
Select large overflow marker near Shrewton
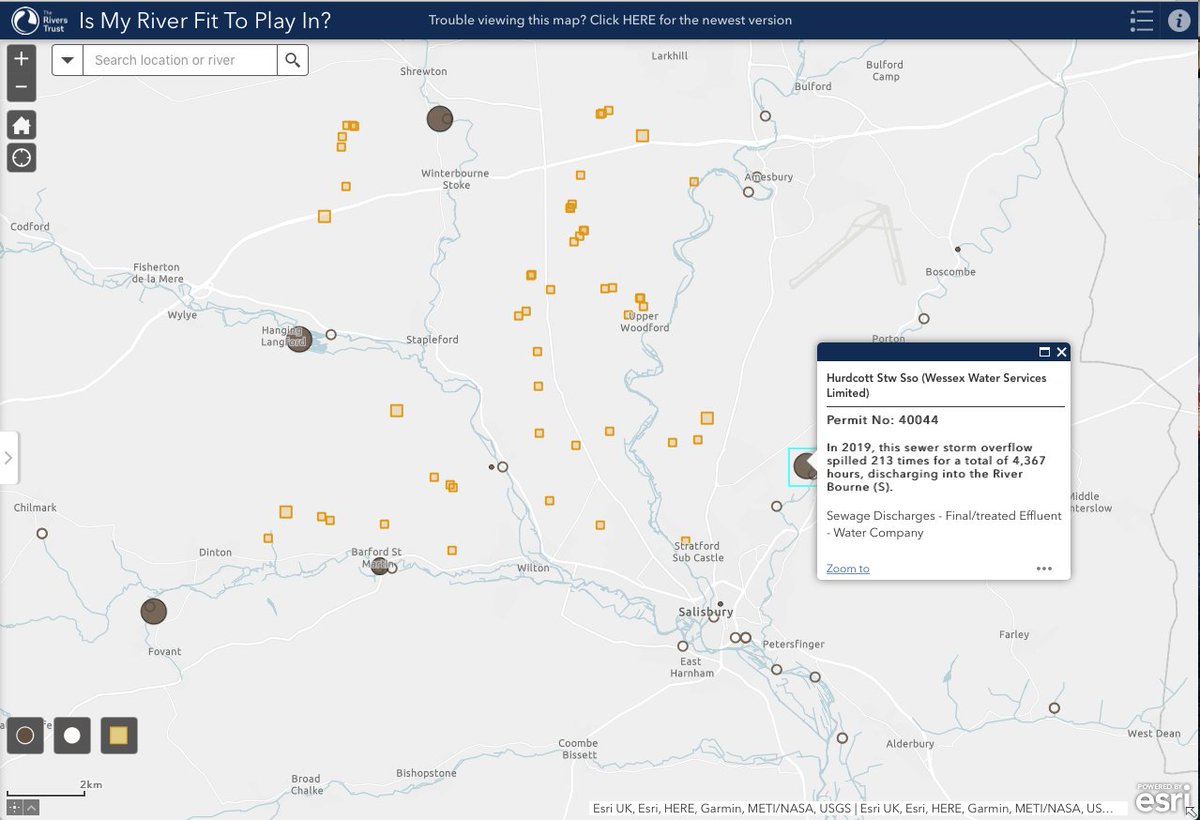(x=440, y=119)
